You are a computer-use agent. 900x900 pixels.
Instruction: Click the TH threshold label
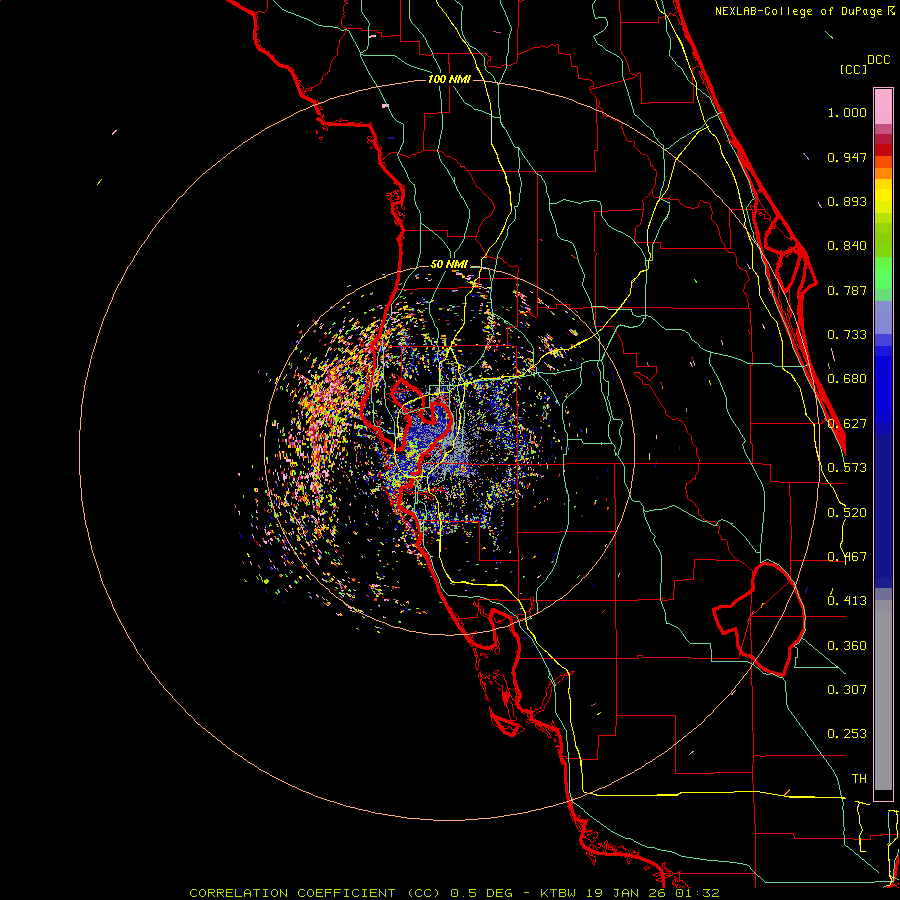coord(859,779)
